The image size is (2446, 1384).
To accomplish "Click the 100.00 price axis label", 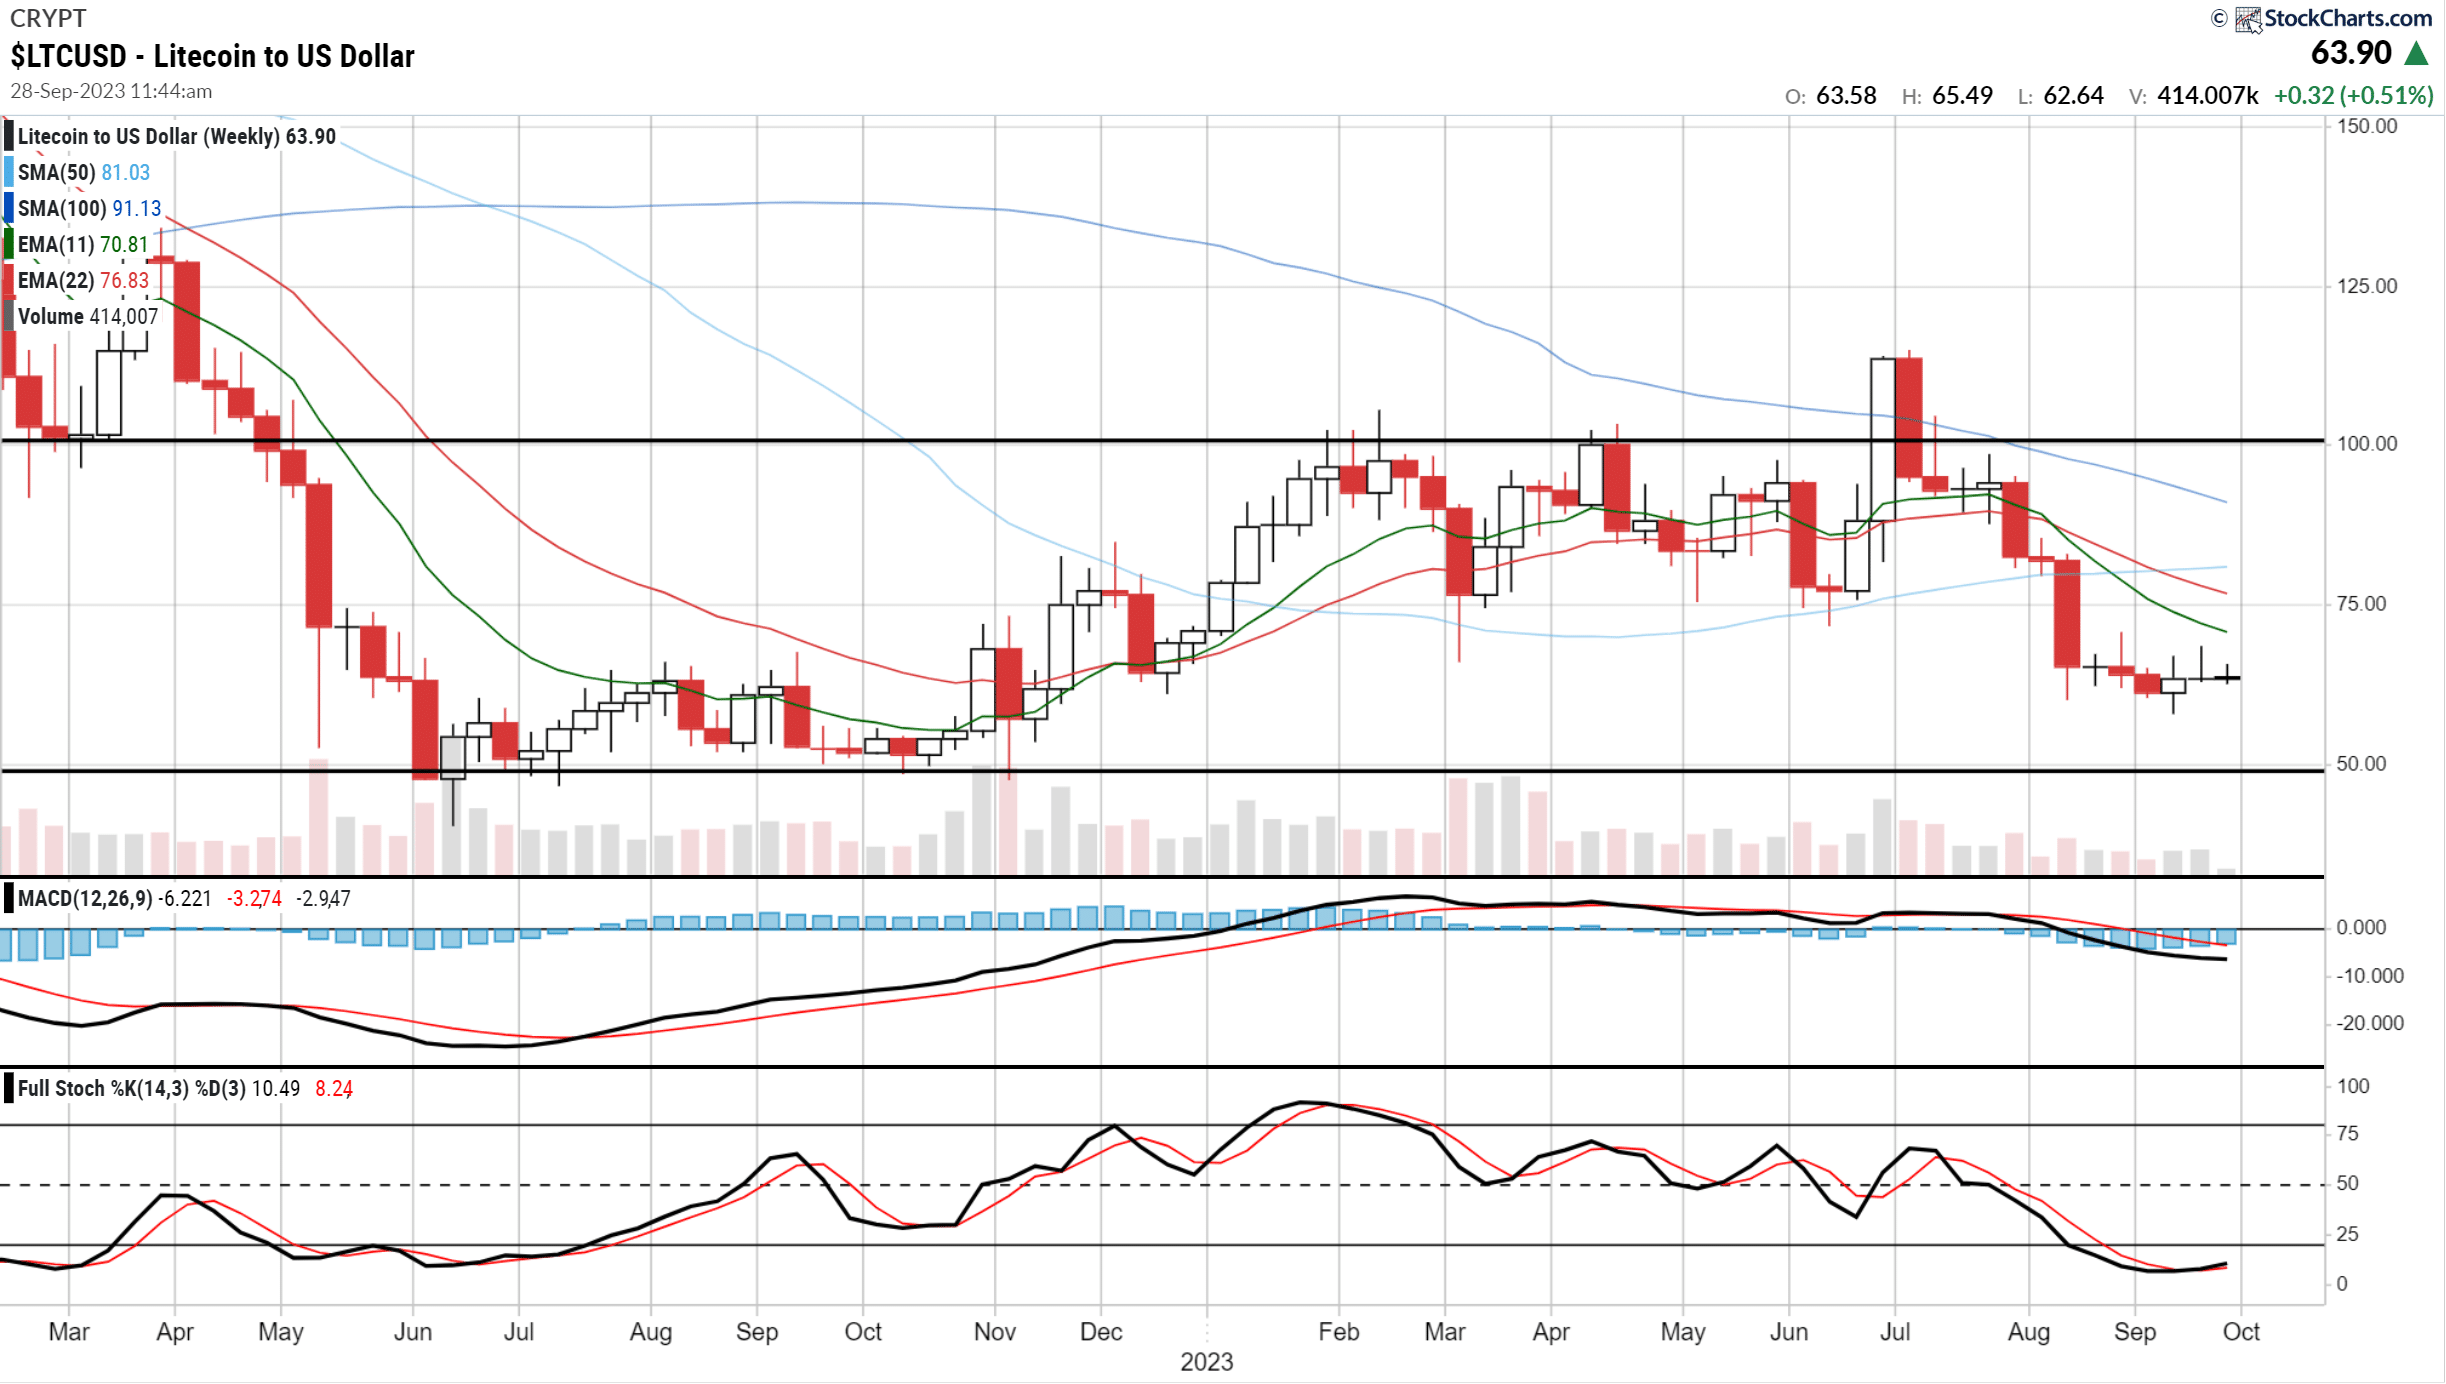I will (x=2367, y=443).
